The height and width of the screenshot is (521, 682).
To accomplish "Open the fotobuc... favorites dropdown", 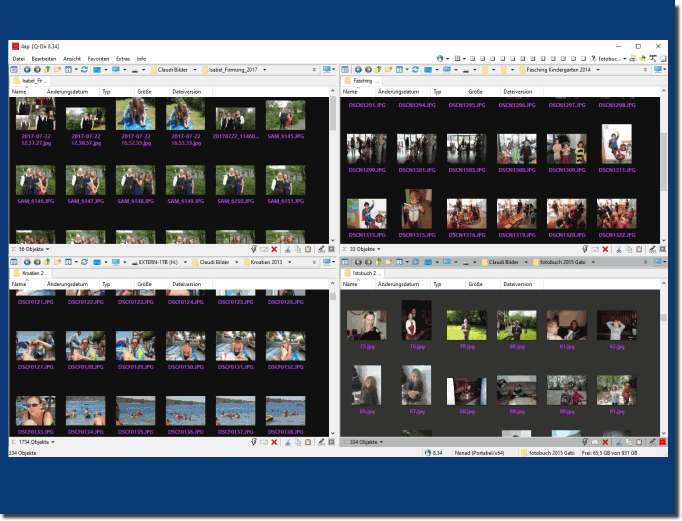I will 625,59.
